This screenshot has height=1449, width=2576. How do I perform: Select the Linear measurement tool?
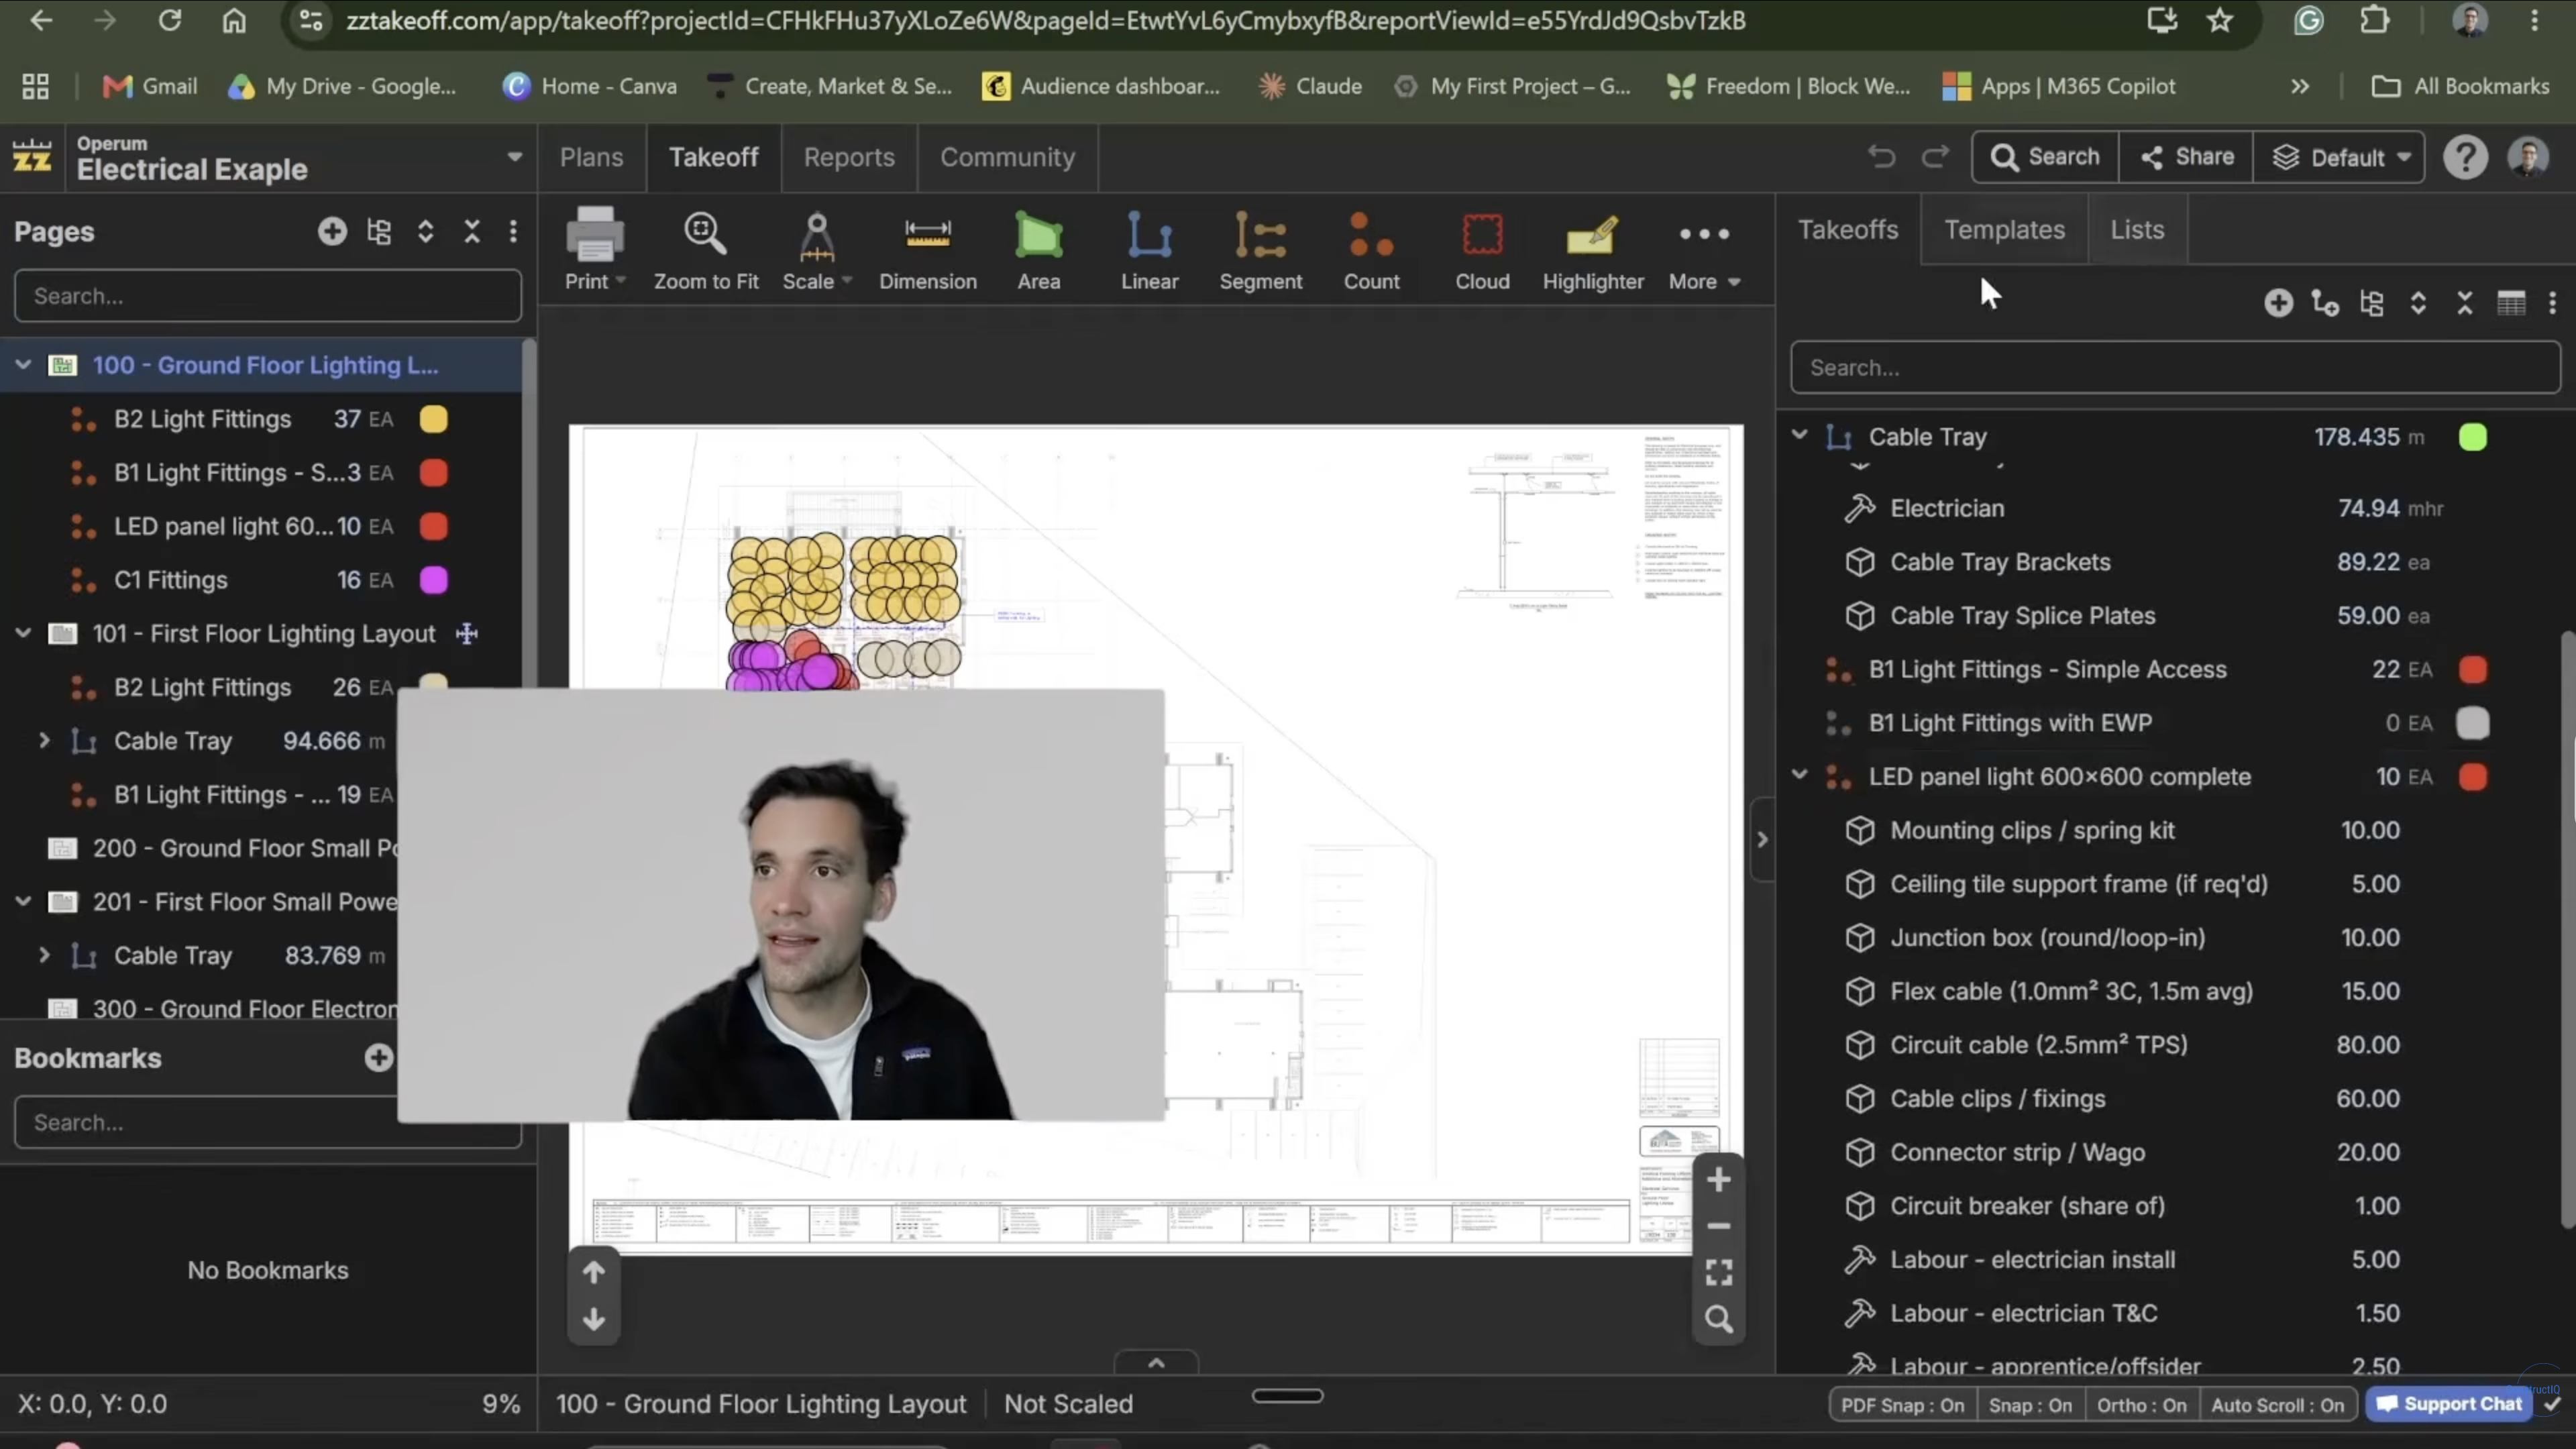tap(1149, 252)
